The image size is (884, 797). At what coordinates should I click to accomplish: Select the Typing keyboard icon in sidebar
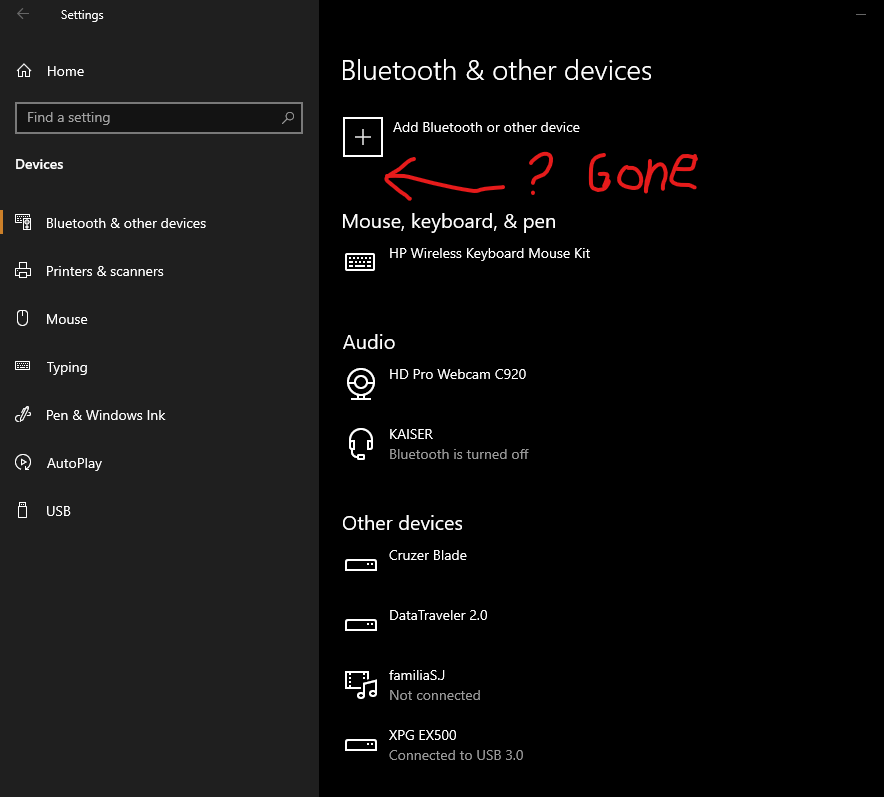pyautogui.click(x=23, y=366)
